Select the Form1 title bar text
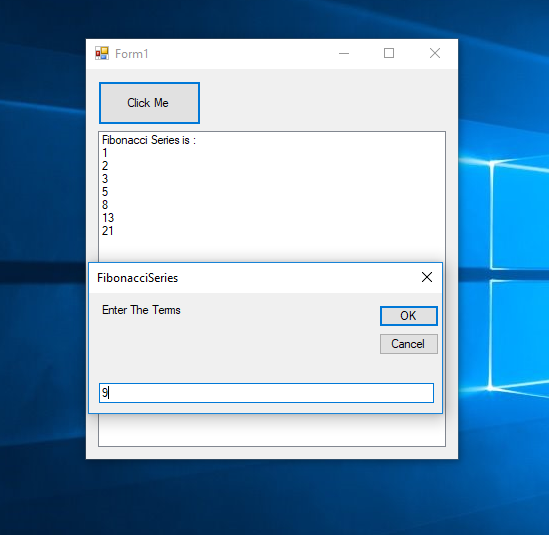Image resolution: width=549 pixels, height=535 pixels. (132, 54)
